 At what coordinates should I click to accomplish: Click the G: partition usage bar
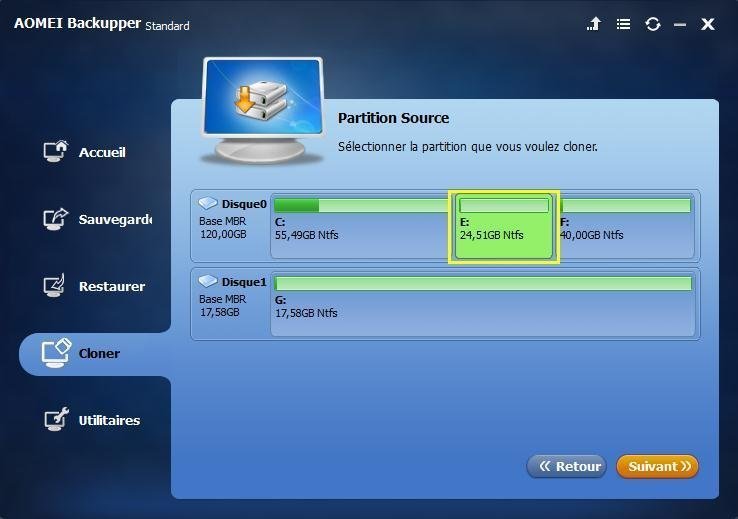tap(483, 283)
